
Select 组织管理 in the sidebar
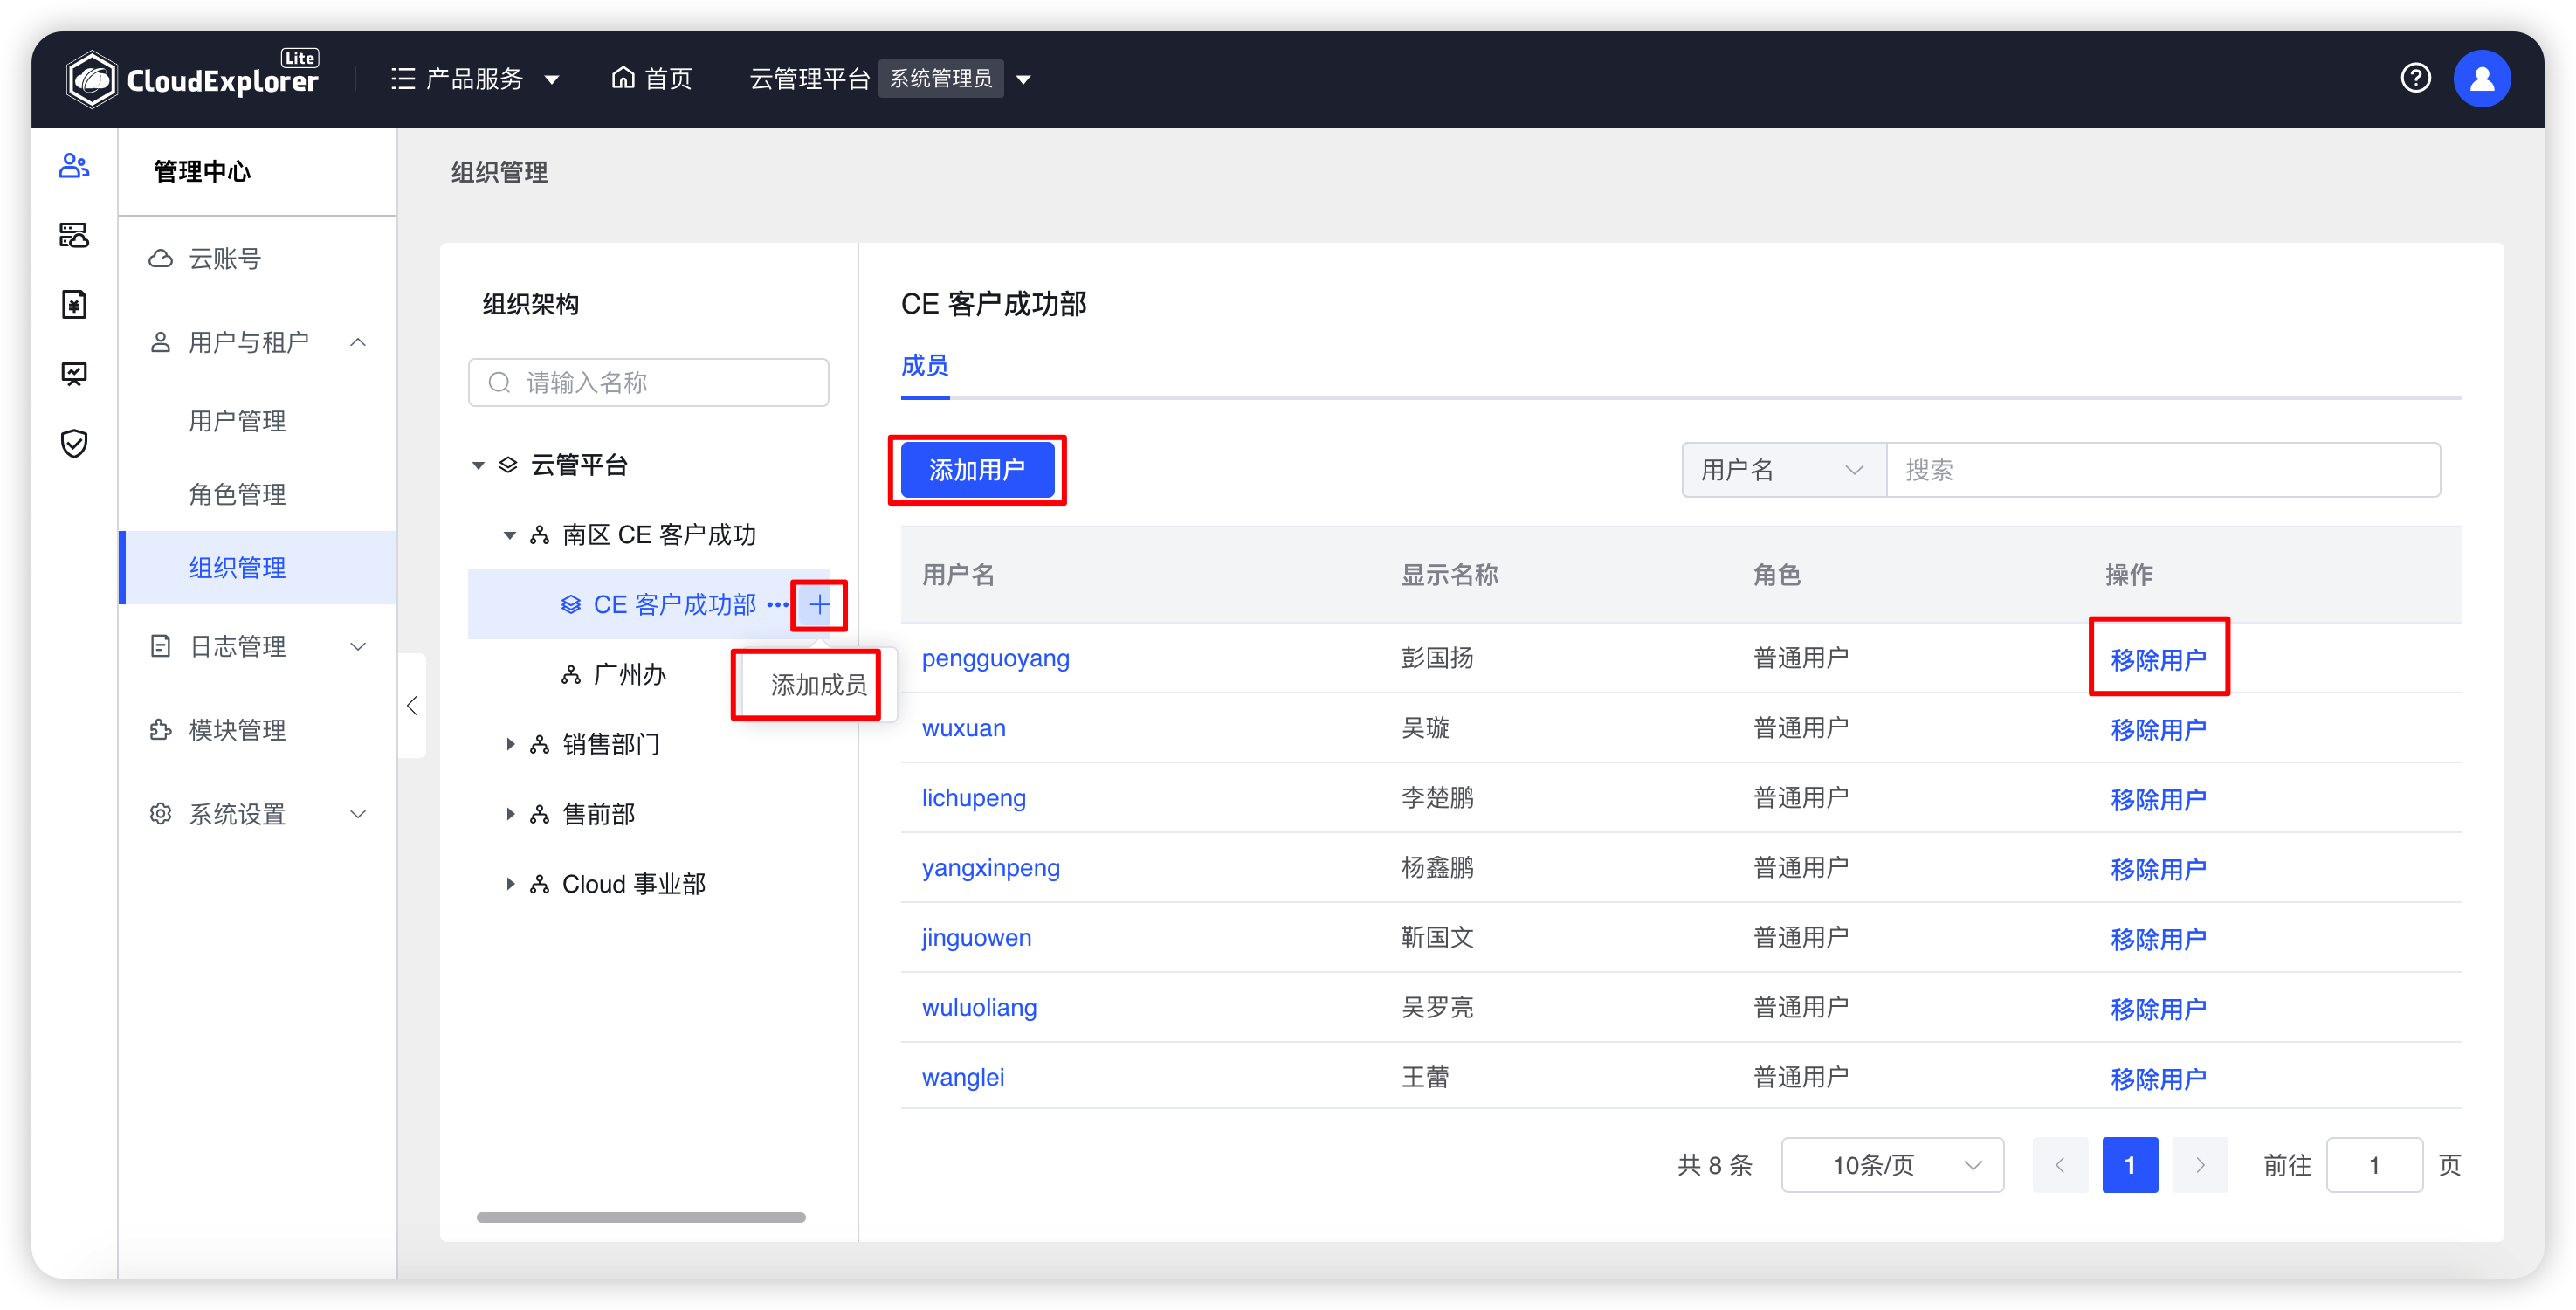pyautogui.click(x=257, y=567)
